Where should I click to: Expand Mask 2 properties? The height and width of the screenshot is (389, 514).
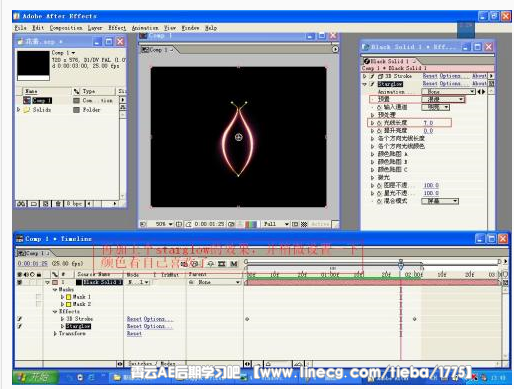coord(62,304)
